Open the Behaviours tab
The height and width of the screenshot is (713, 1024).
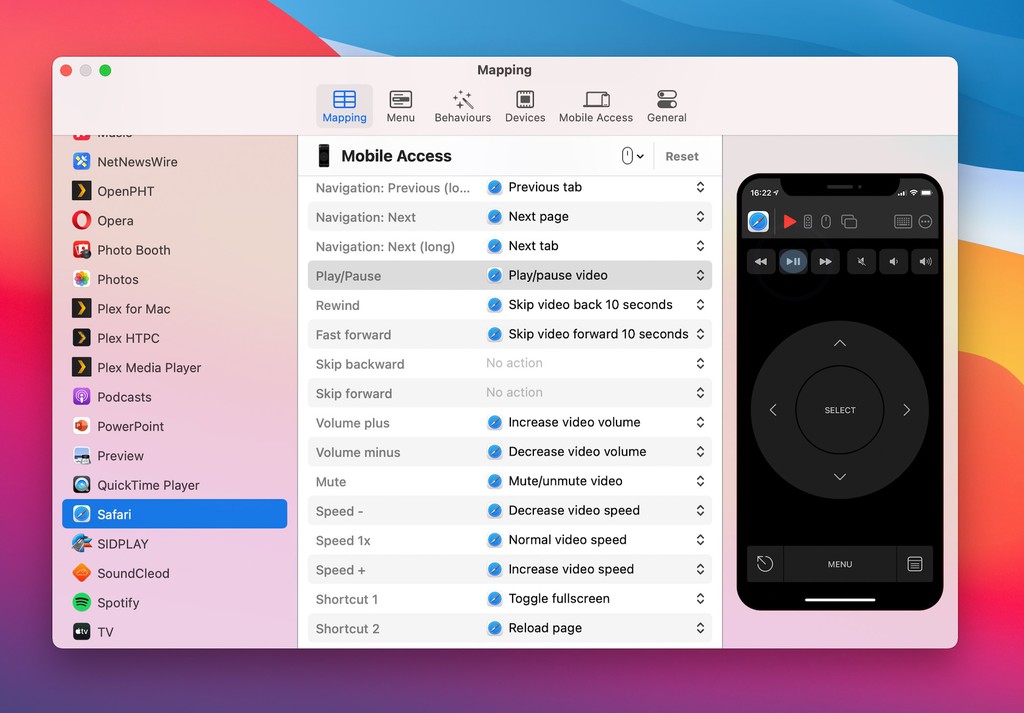click(462, 106)
